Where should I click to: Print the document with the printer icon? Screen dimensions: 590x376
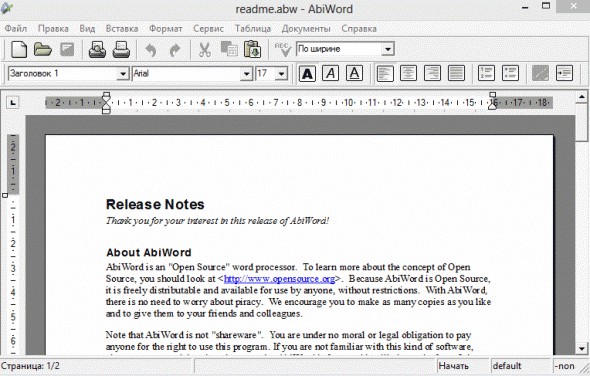point(121,49)
